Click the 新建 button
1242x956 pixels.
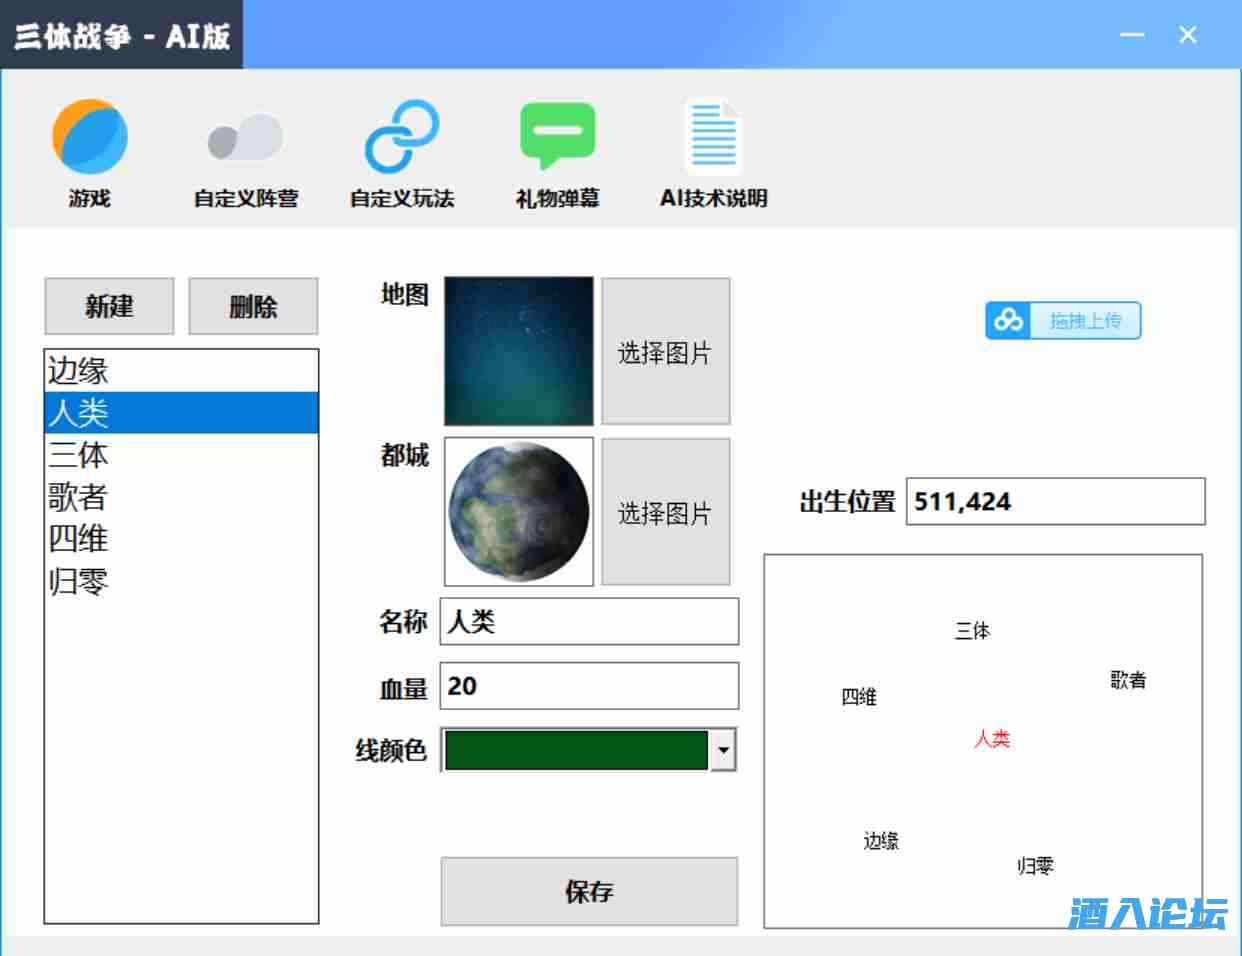[109, 306]
